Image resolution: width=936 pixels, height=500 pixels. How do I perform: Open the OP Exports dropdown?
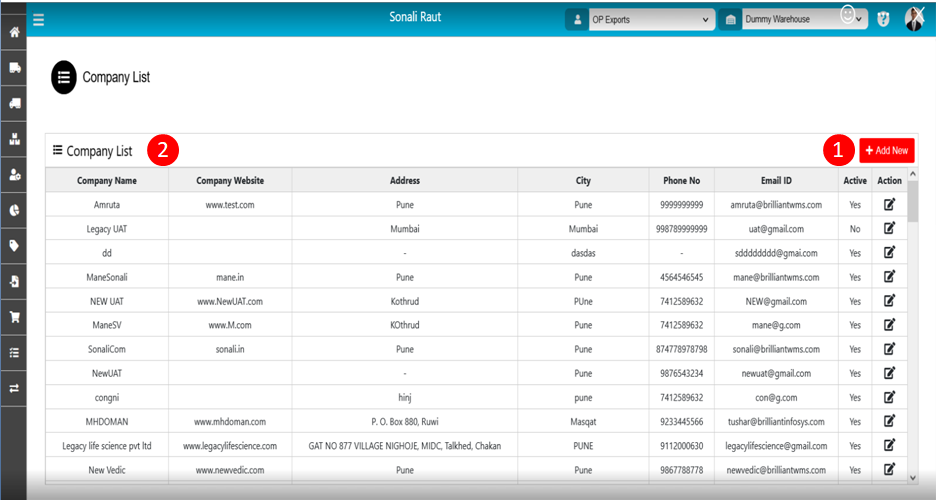point(650,20)
